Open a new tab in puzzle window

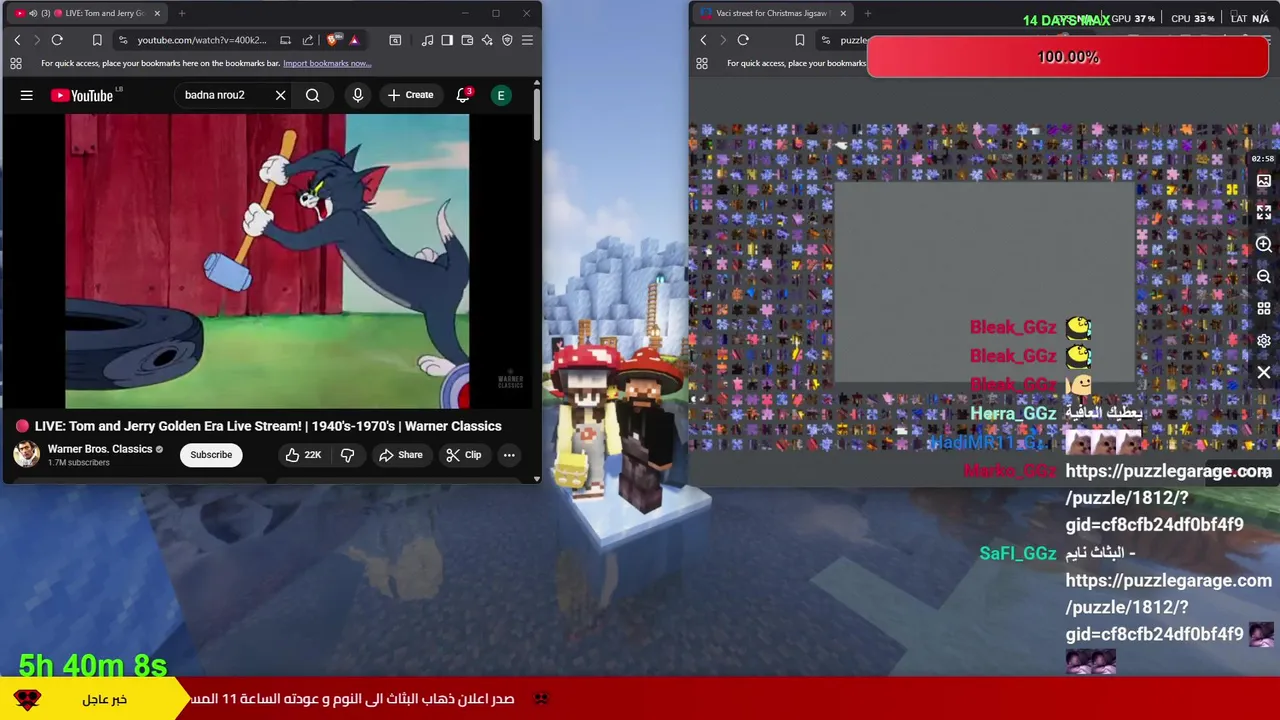[868, 13]
